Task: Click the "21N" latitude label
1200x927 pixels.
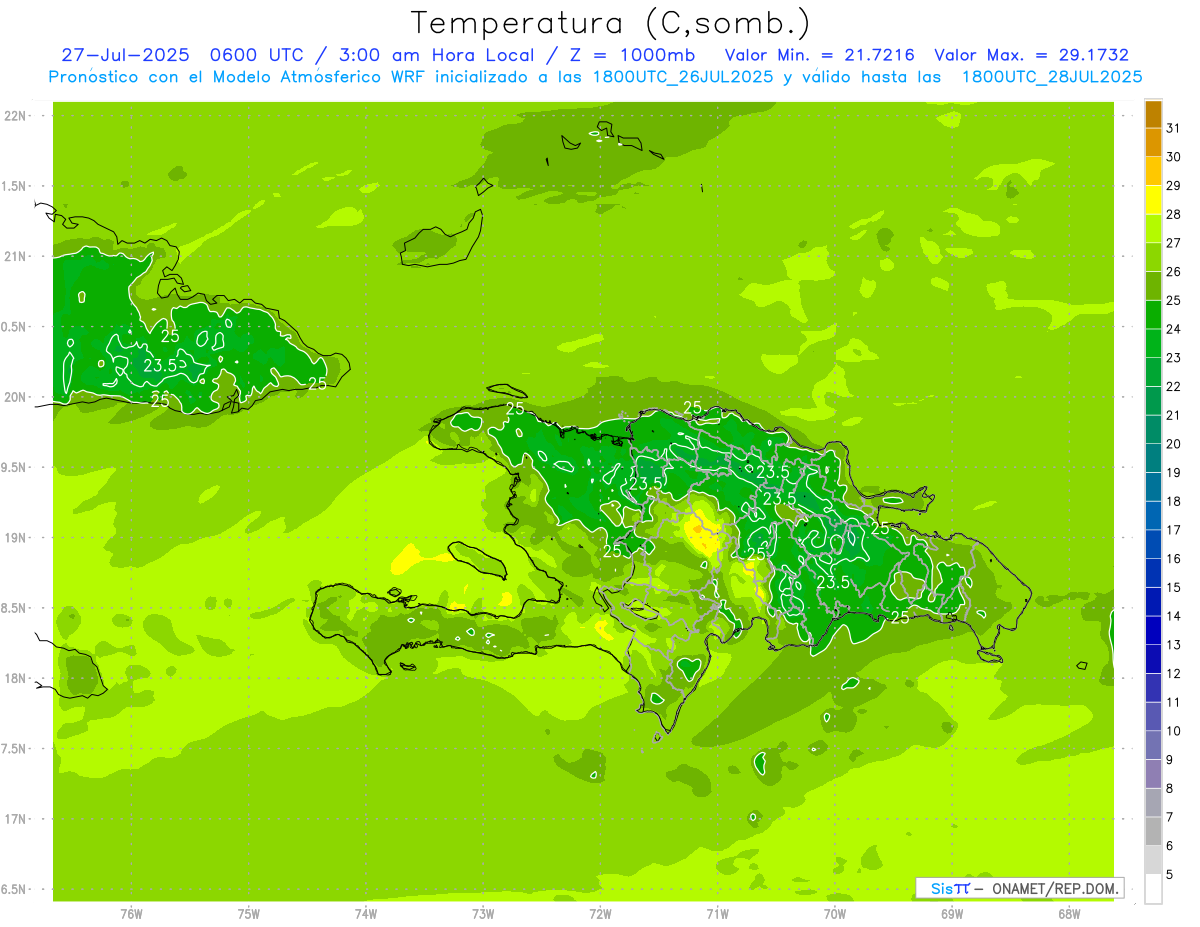Action: pos(15,257)
